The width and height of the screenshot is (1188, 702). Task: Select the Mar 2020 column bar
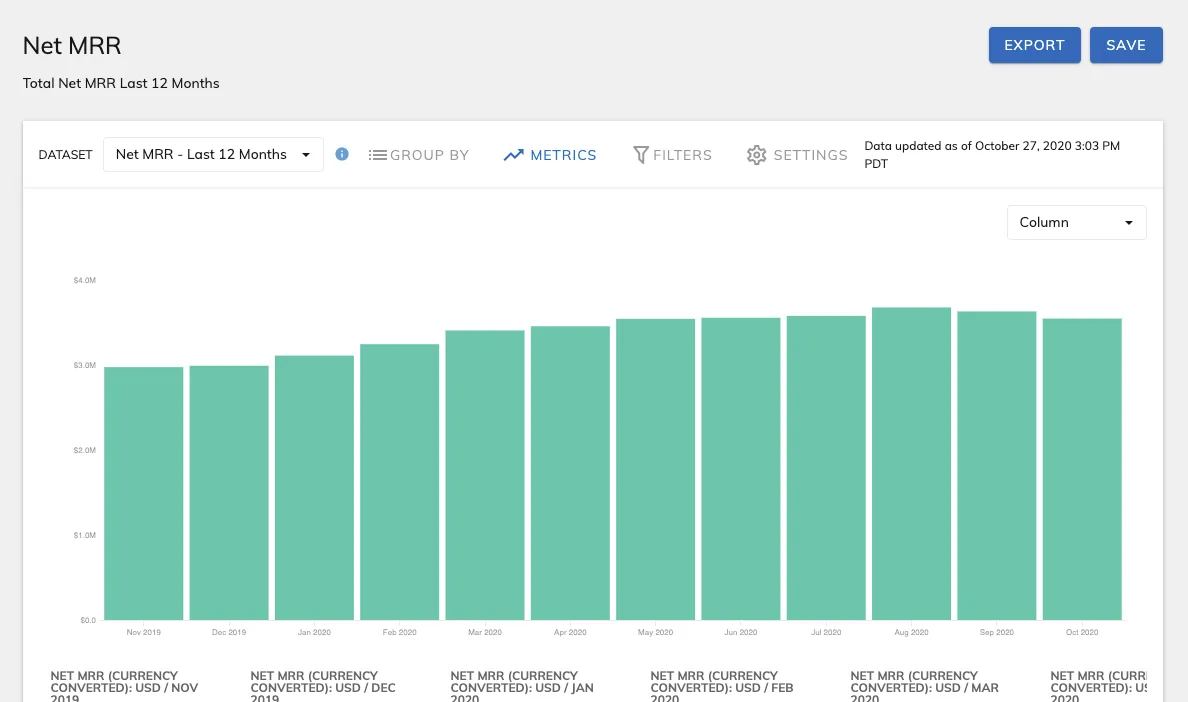coord(485,476)
